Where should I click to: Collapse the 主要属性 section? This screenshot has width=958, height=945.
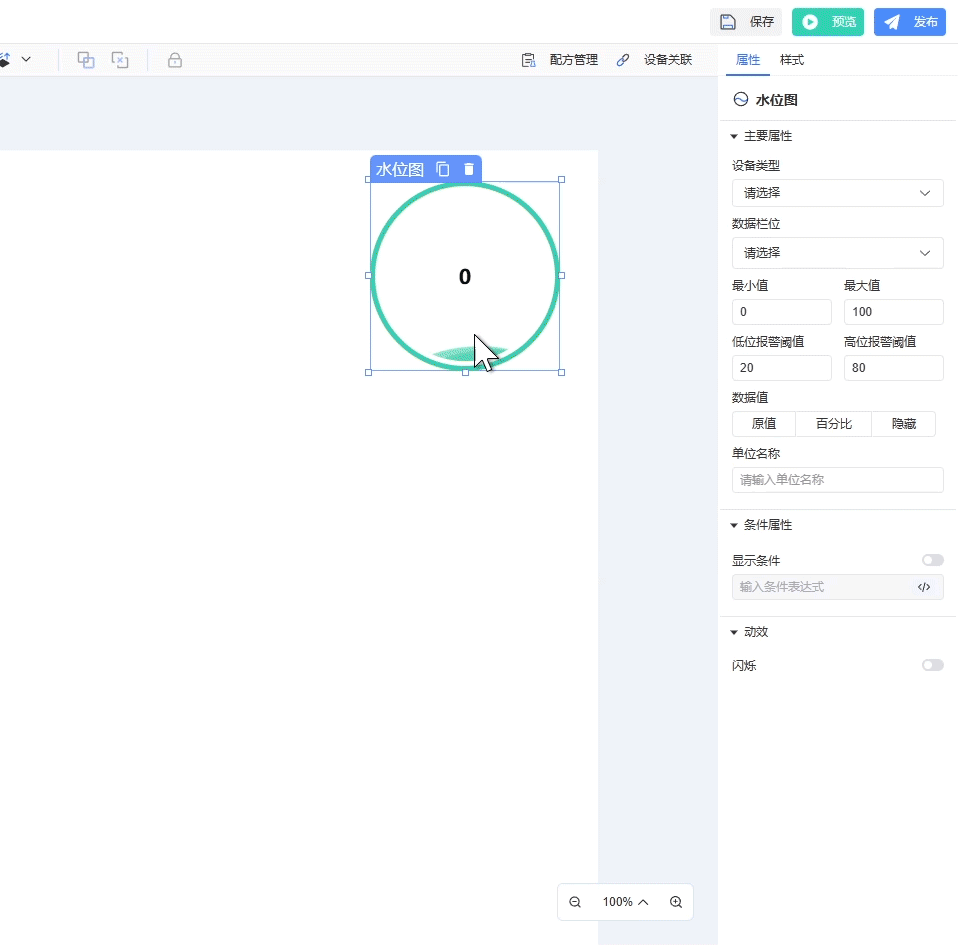pos(735,136)
